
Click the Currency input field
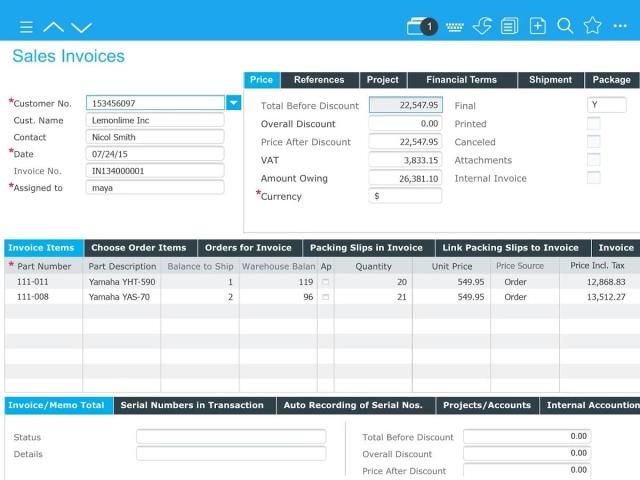coord(405,196)
